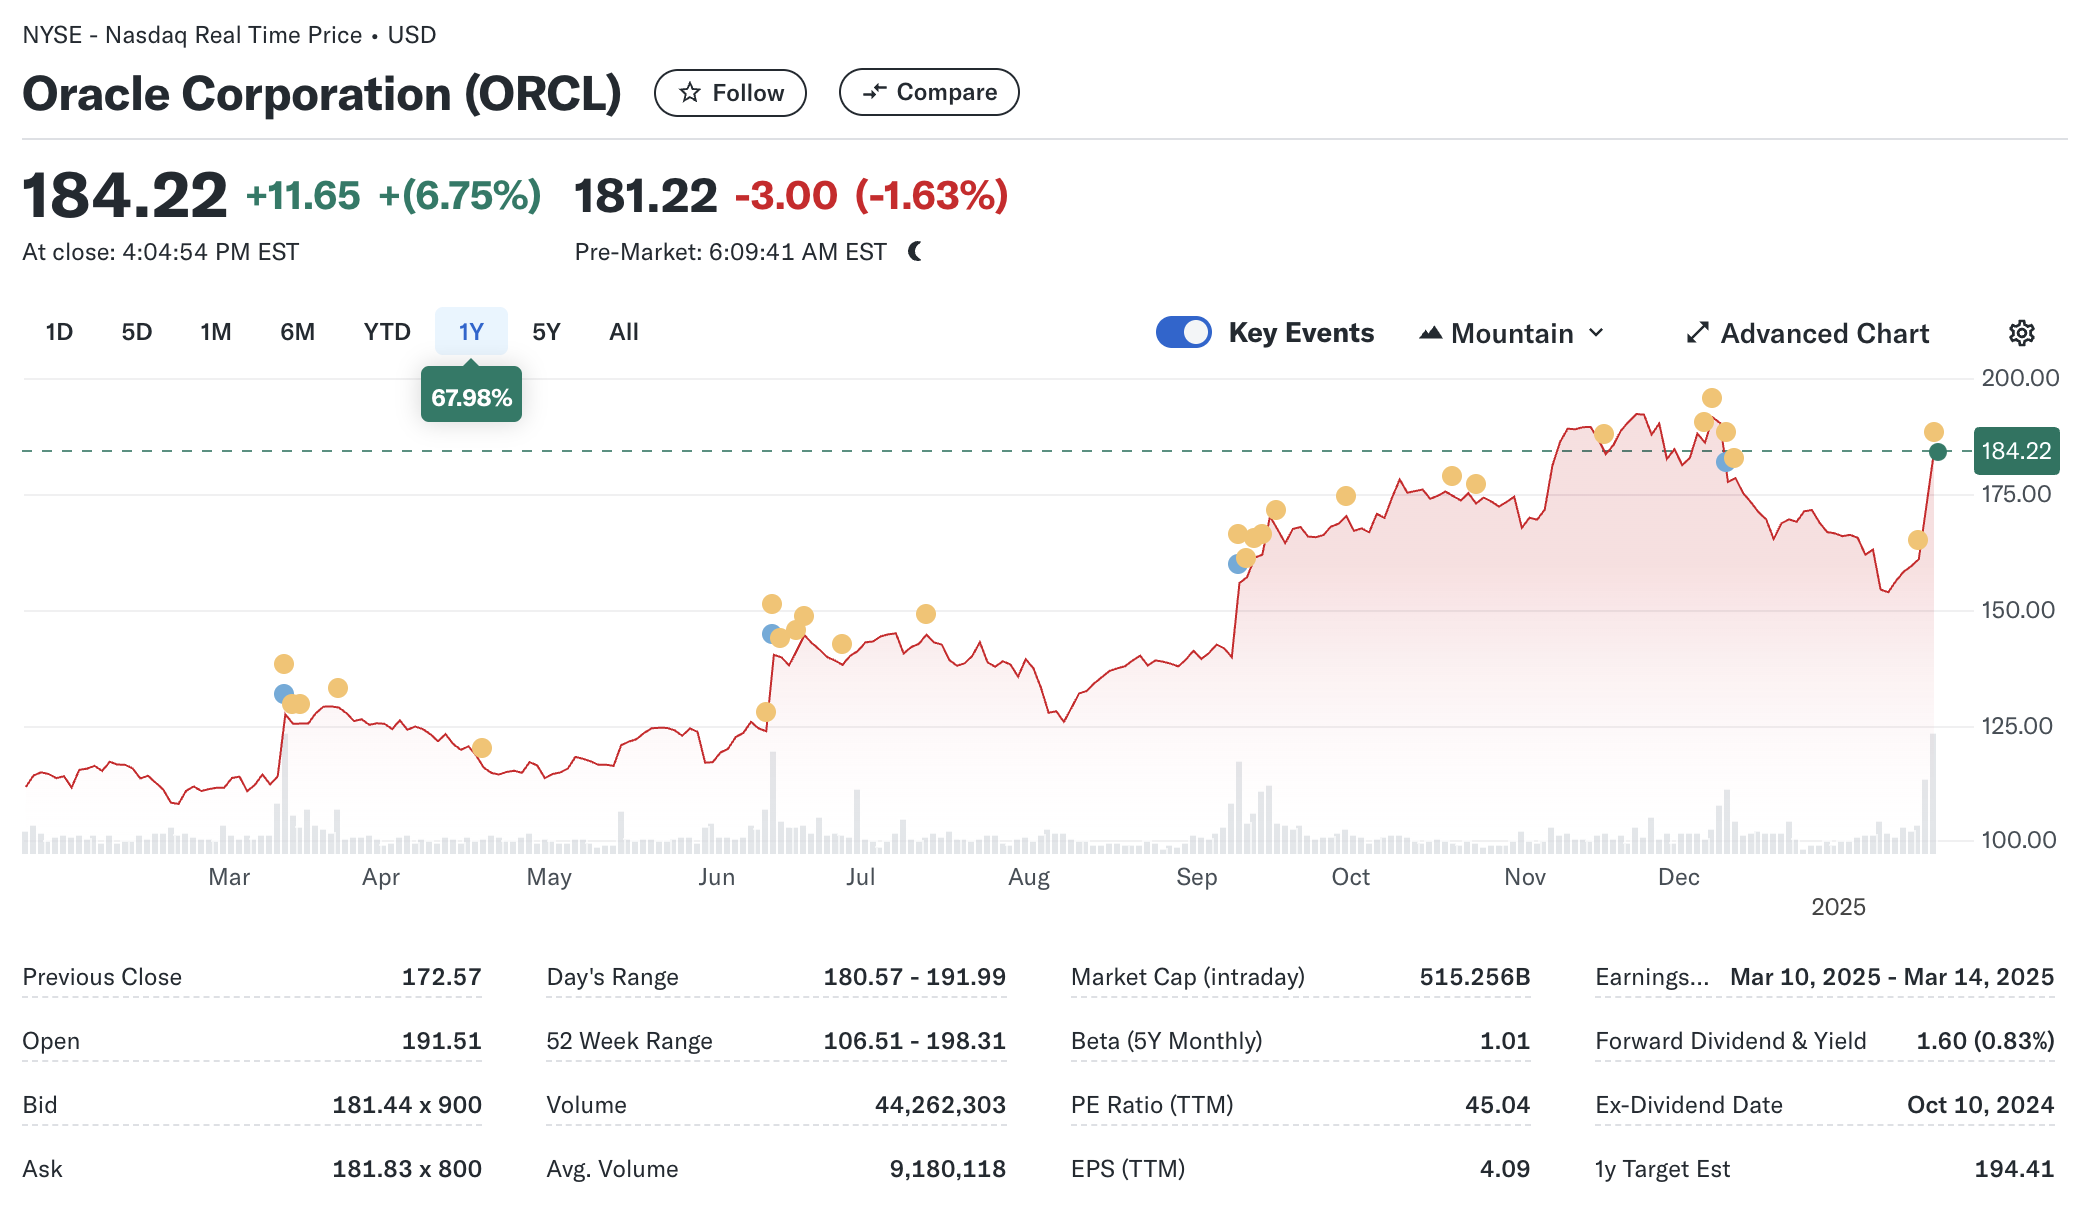Click the blue event marker near March
This screenshot has width=2088, height=1206.
(x=283, y=693)
